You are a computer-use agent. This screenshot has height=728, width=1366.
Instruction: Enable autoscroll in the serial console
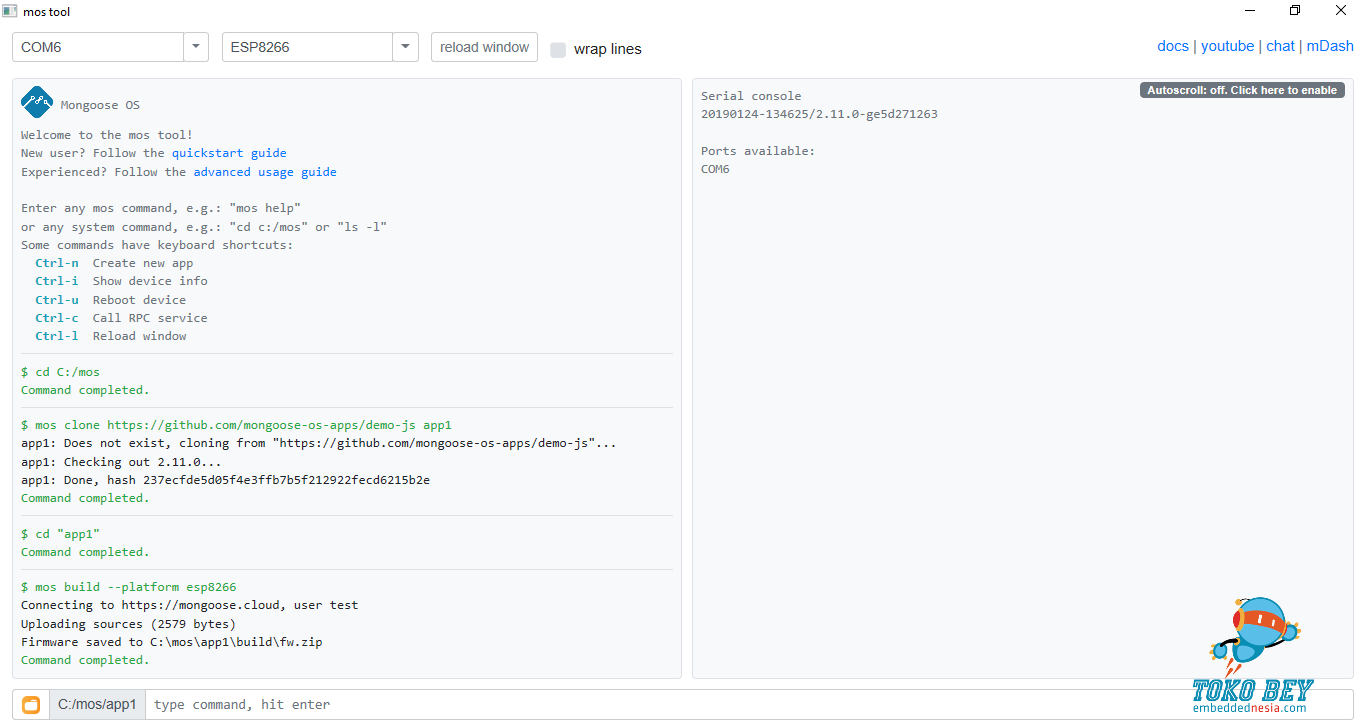point(1241,90)
